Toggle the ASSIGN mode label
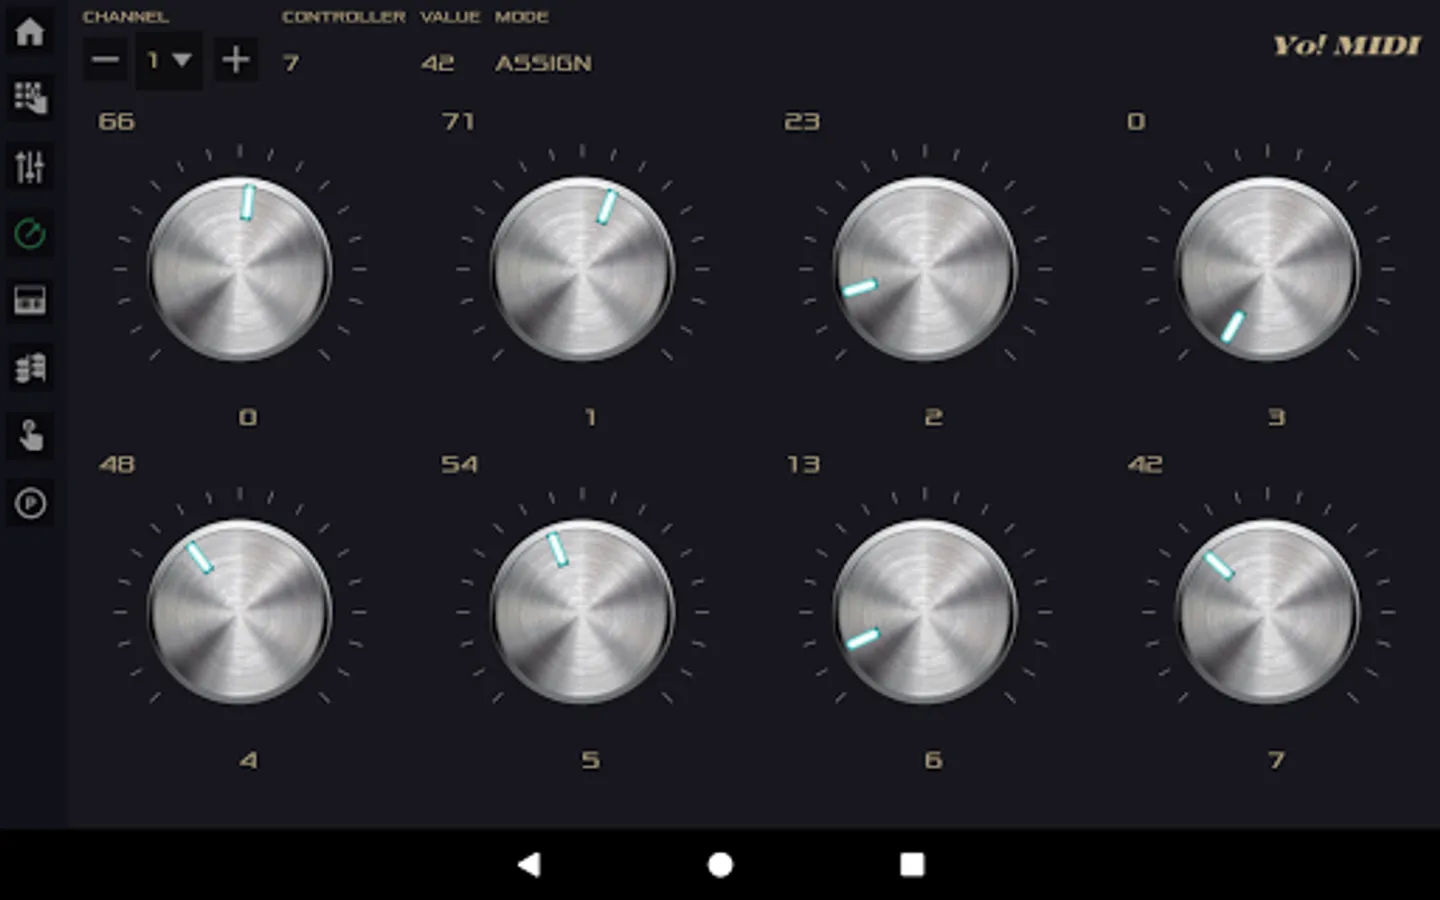The width and height of the screenshot is (1440, 900). (543, 63)
